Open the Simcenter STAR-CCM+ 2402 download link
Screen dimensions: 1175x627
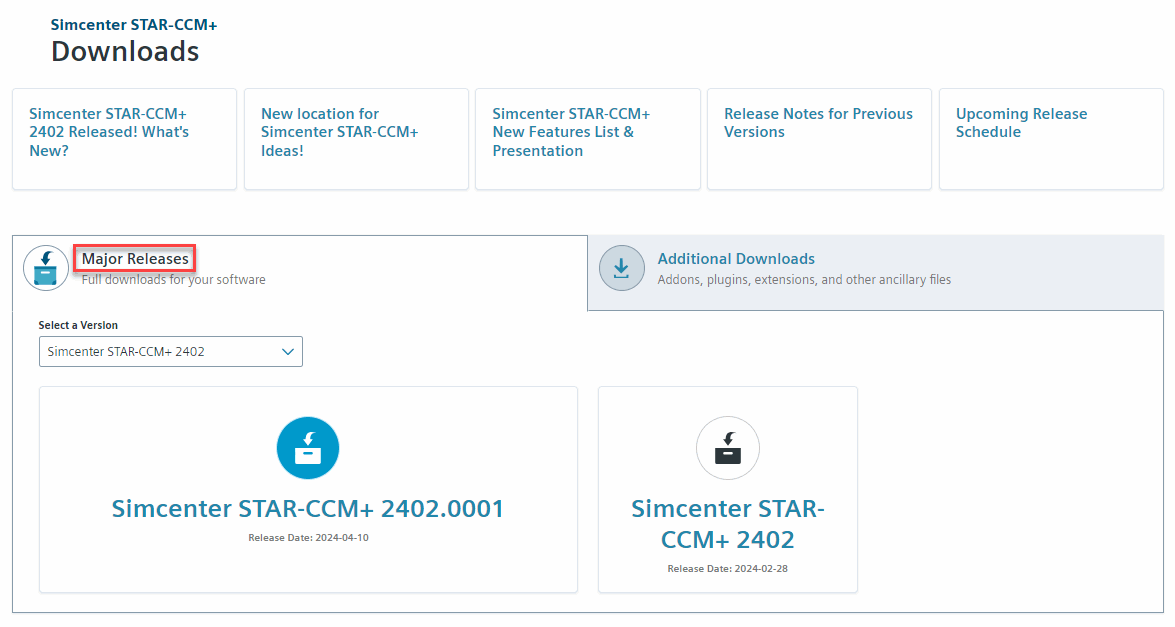pyautogui.click(x=727, y=524)
